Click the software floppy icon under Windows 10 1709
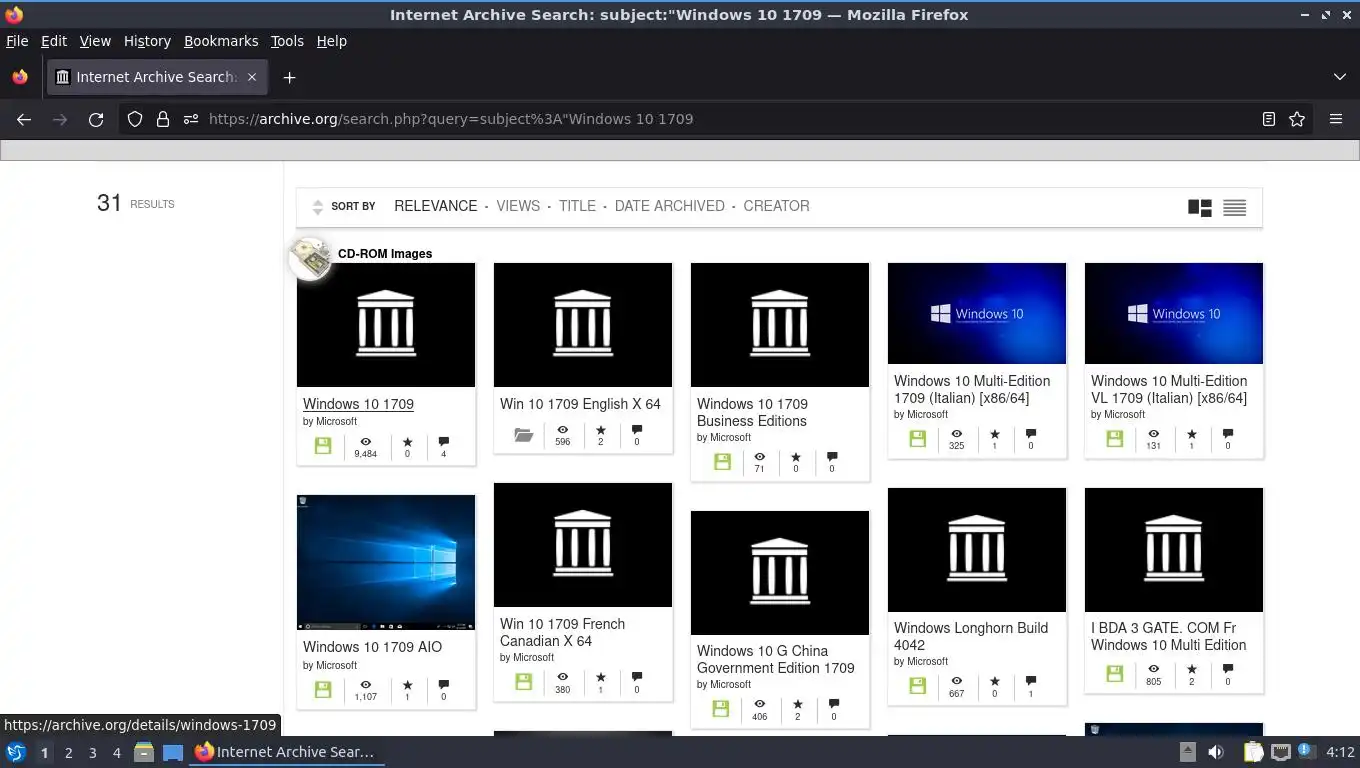 [x=323, y=446]
